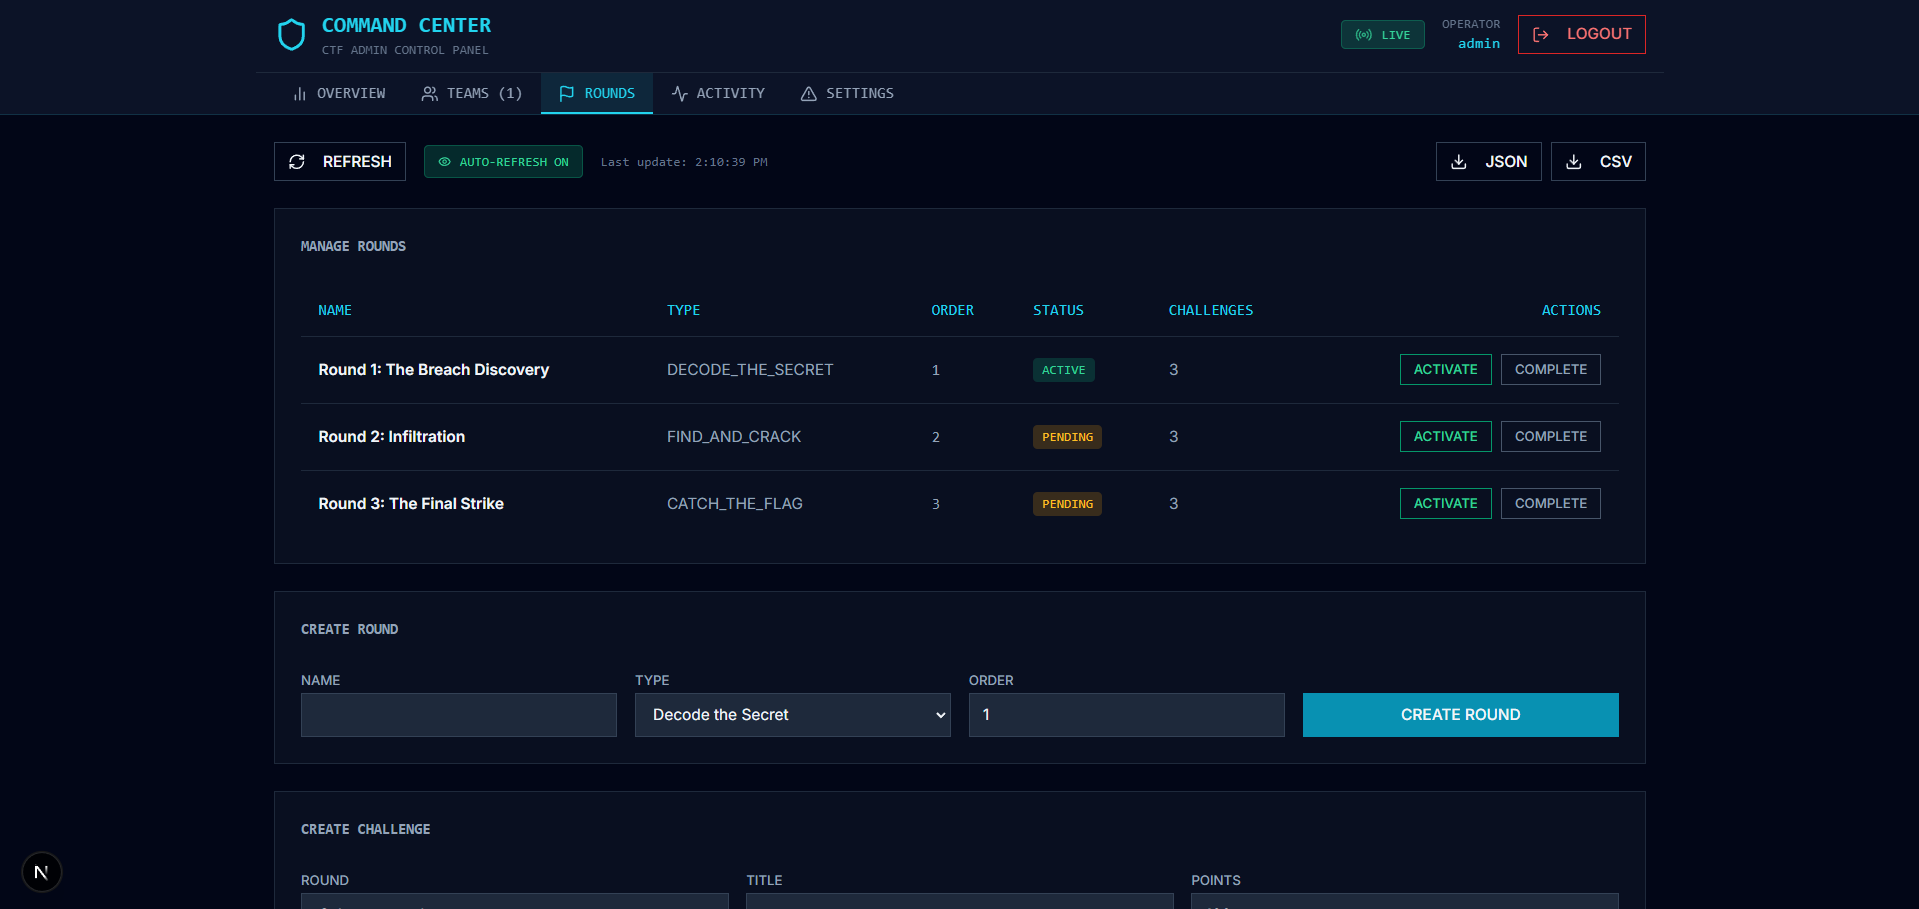Screen dimensions: 1919x909
Task: Toggle the LIVE status indicator
Action: click(1382, 33)
